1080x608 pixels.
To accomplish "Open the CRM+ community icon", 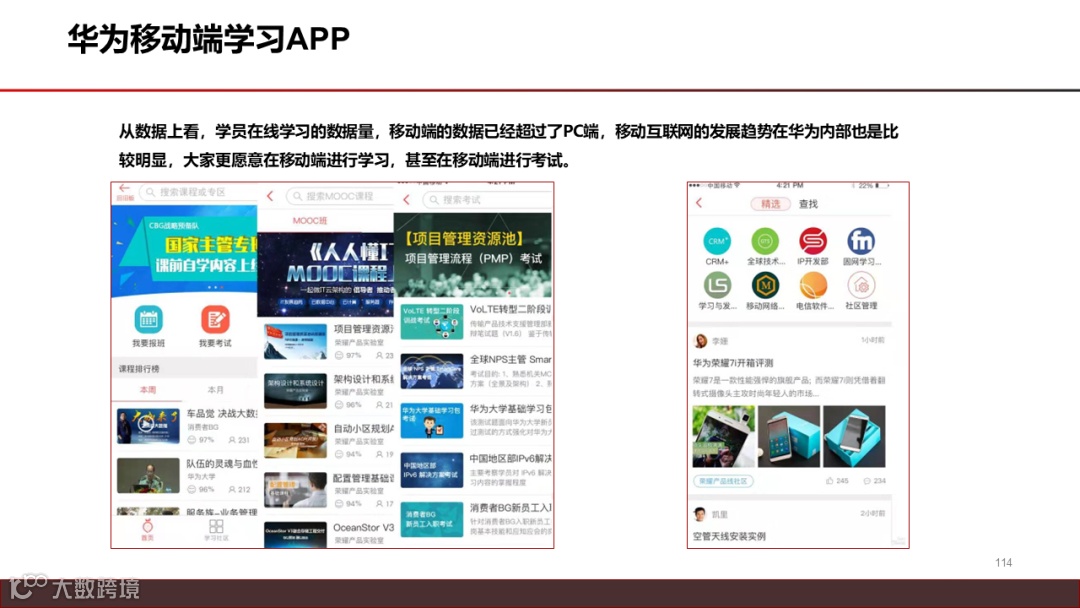I will click(716, 241).
